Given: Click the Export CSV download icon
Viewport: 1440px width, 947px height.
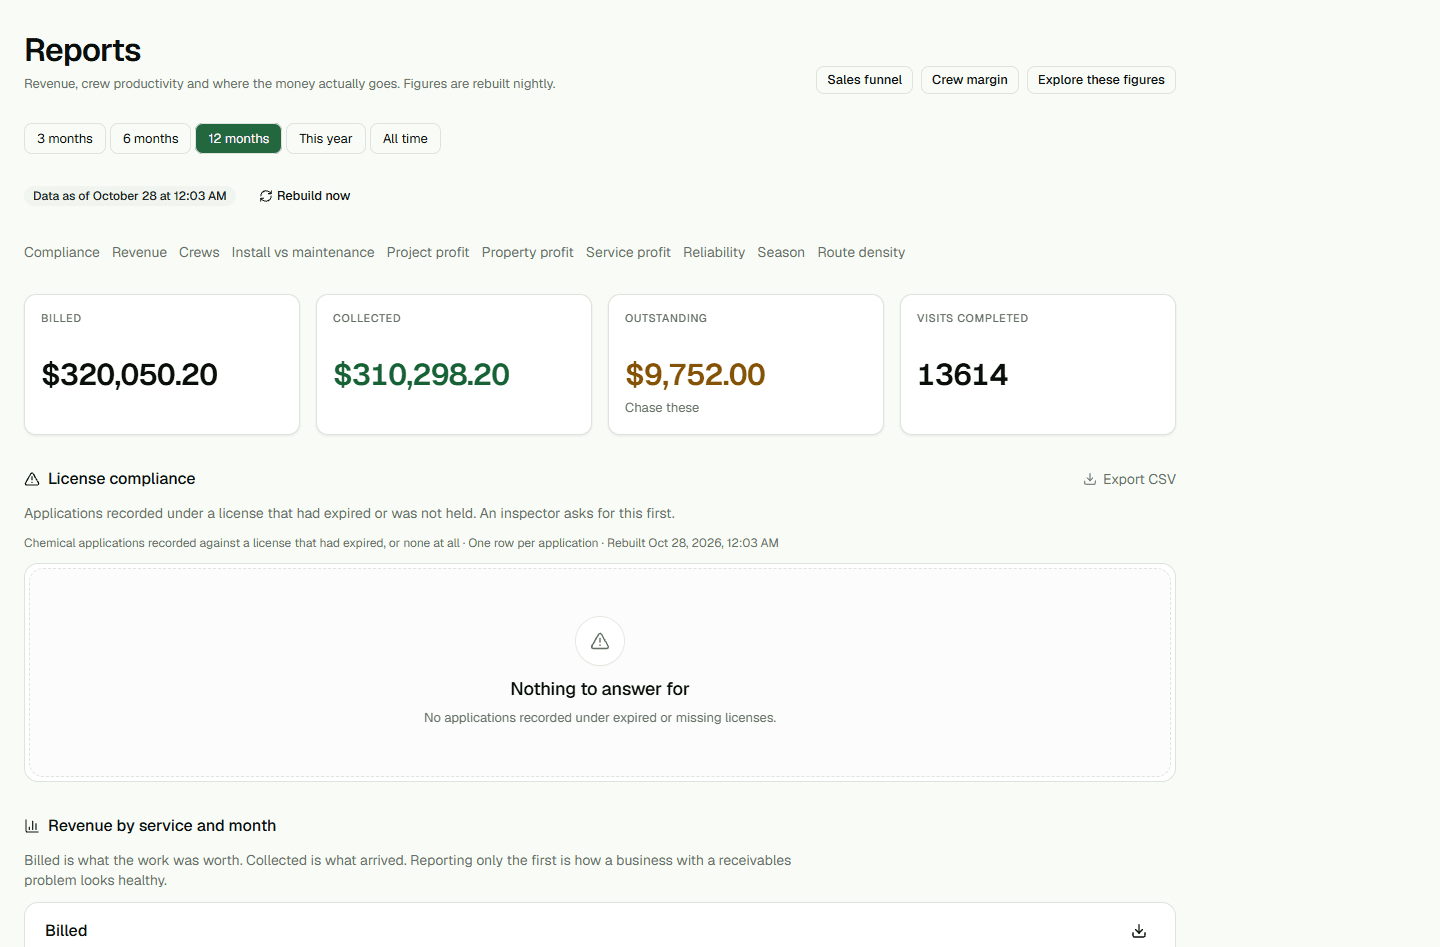Looking at the screenshot, I should coord(1090,479).
